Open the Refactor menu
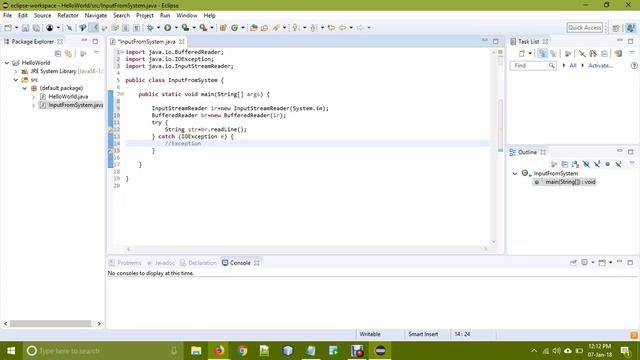 click(x=68, y=16)
